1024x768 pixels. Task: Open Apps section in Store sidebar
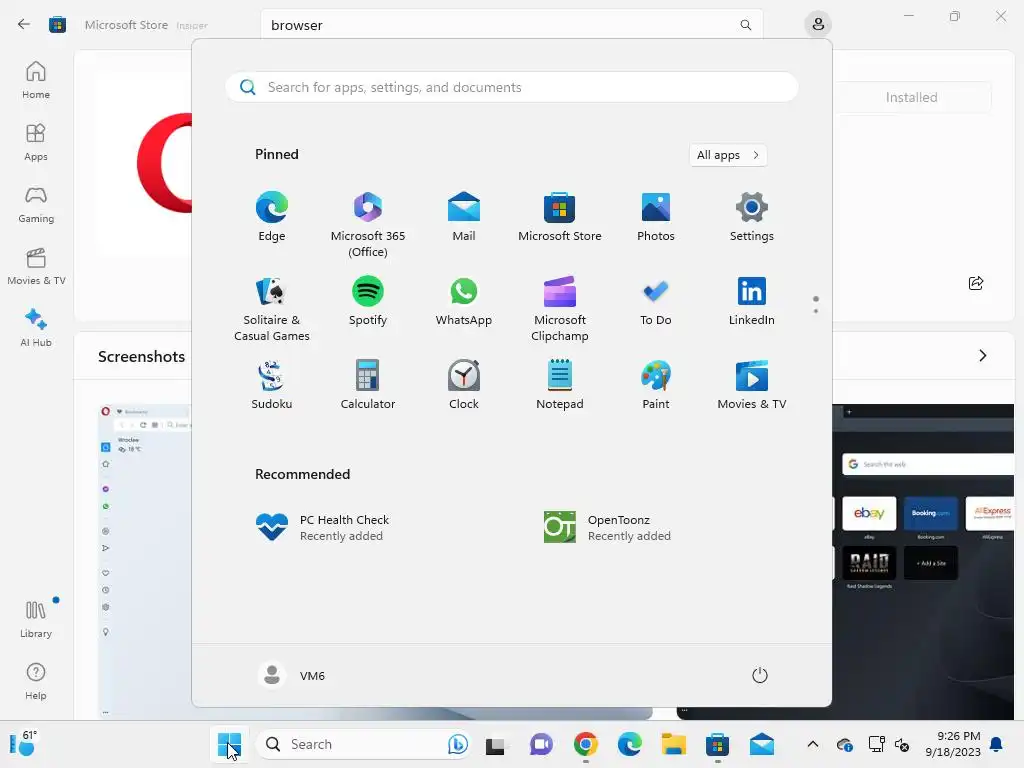tap(36, 142)
